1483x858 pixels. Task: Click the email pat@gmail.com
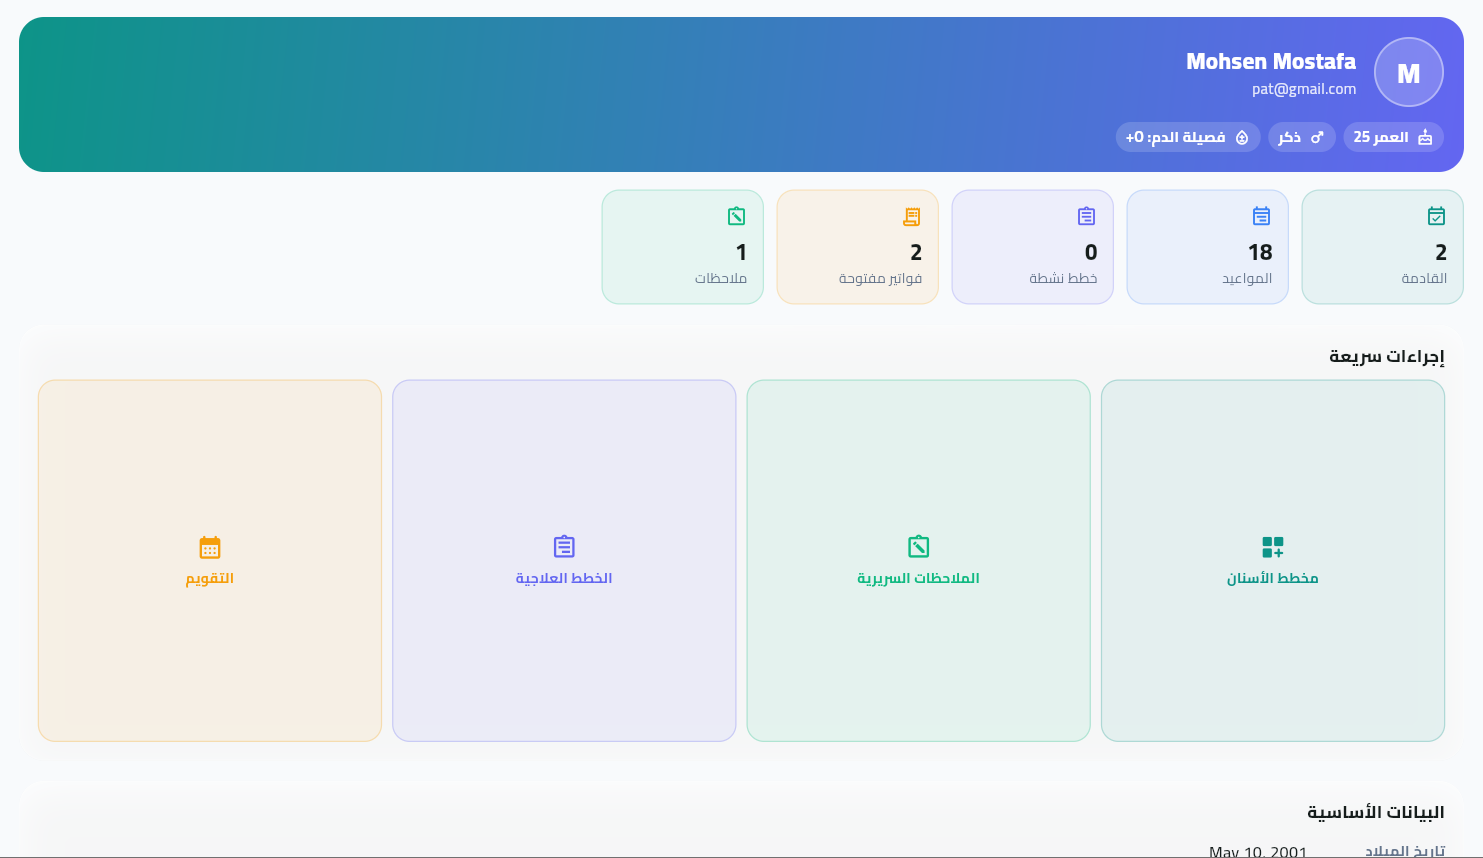1303,89
